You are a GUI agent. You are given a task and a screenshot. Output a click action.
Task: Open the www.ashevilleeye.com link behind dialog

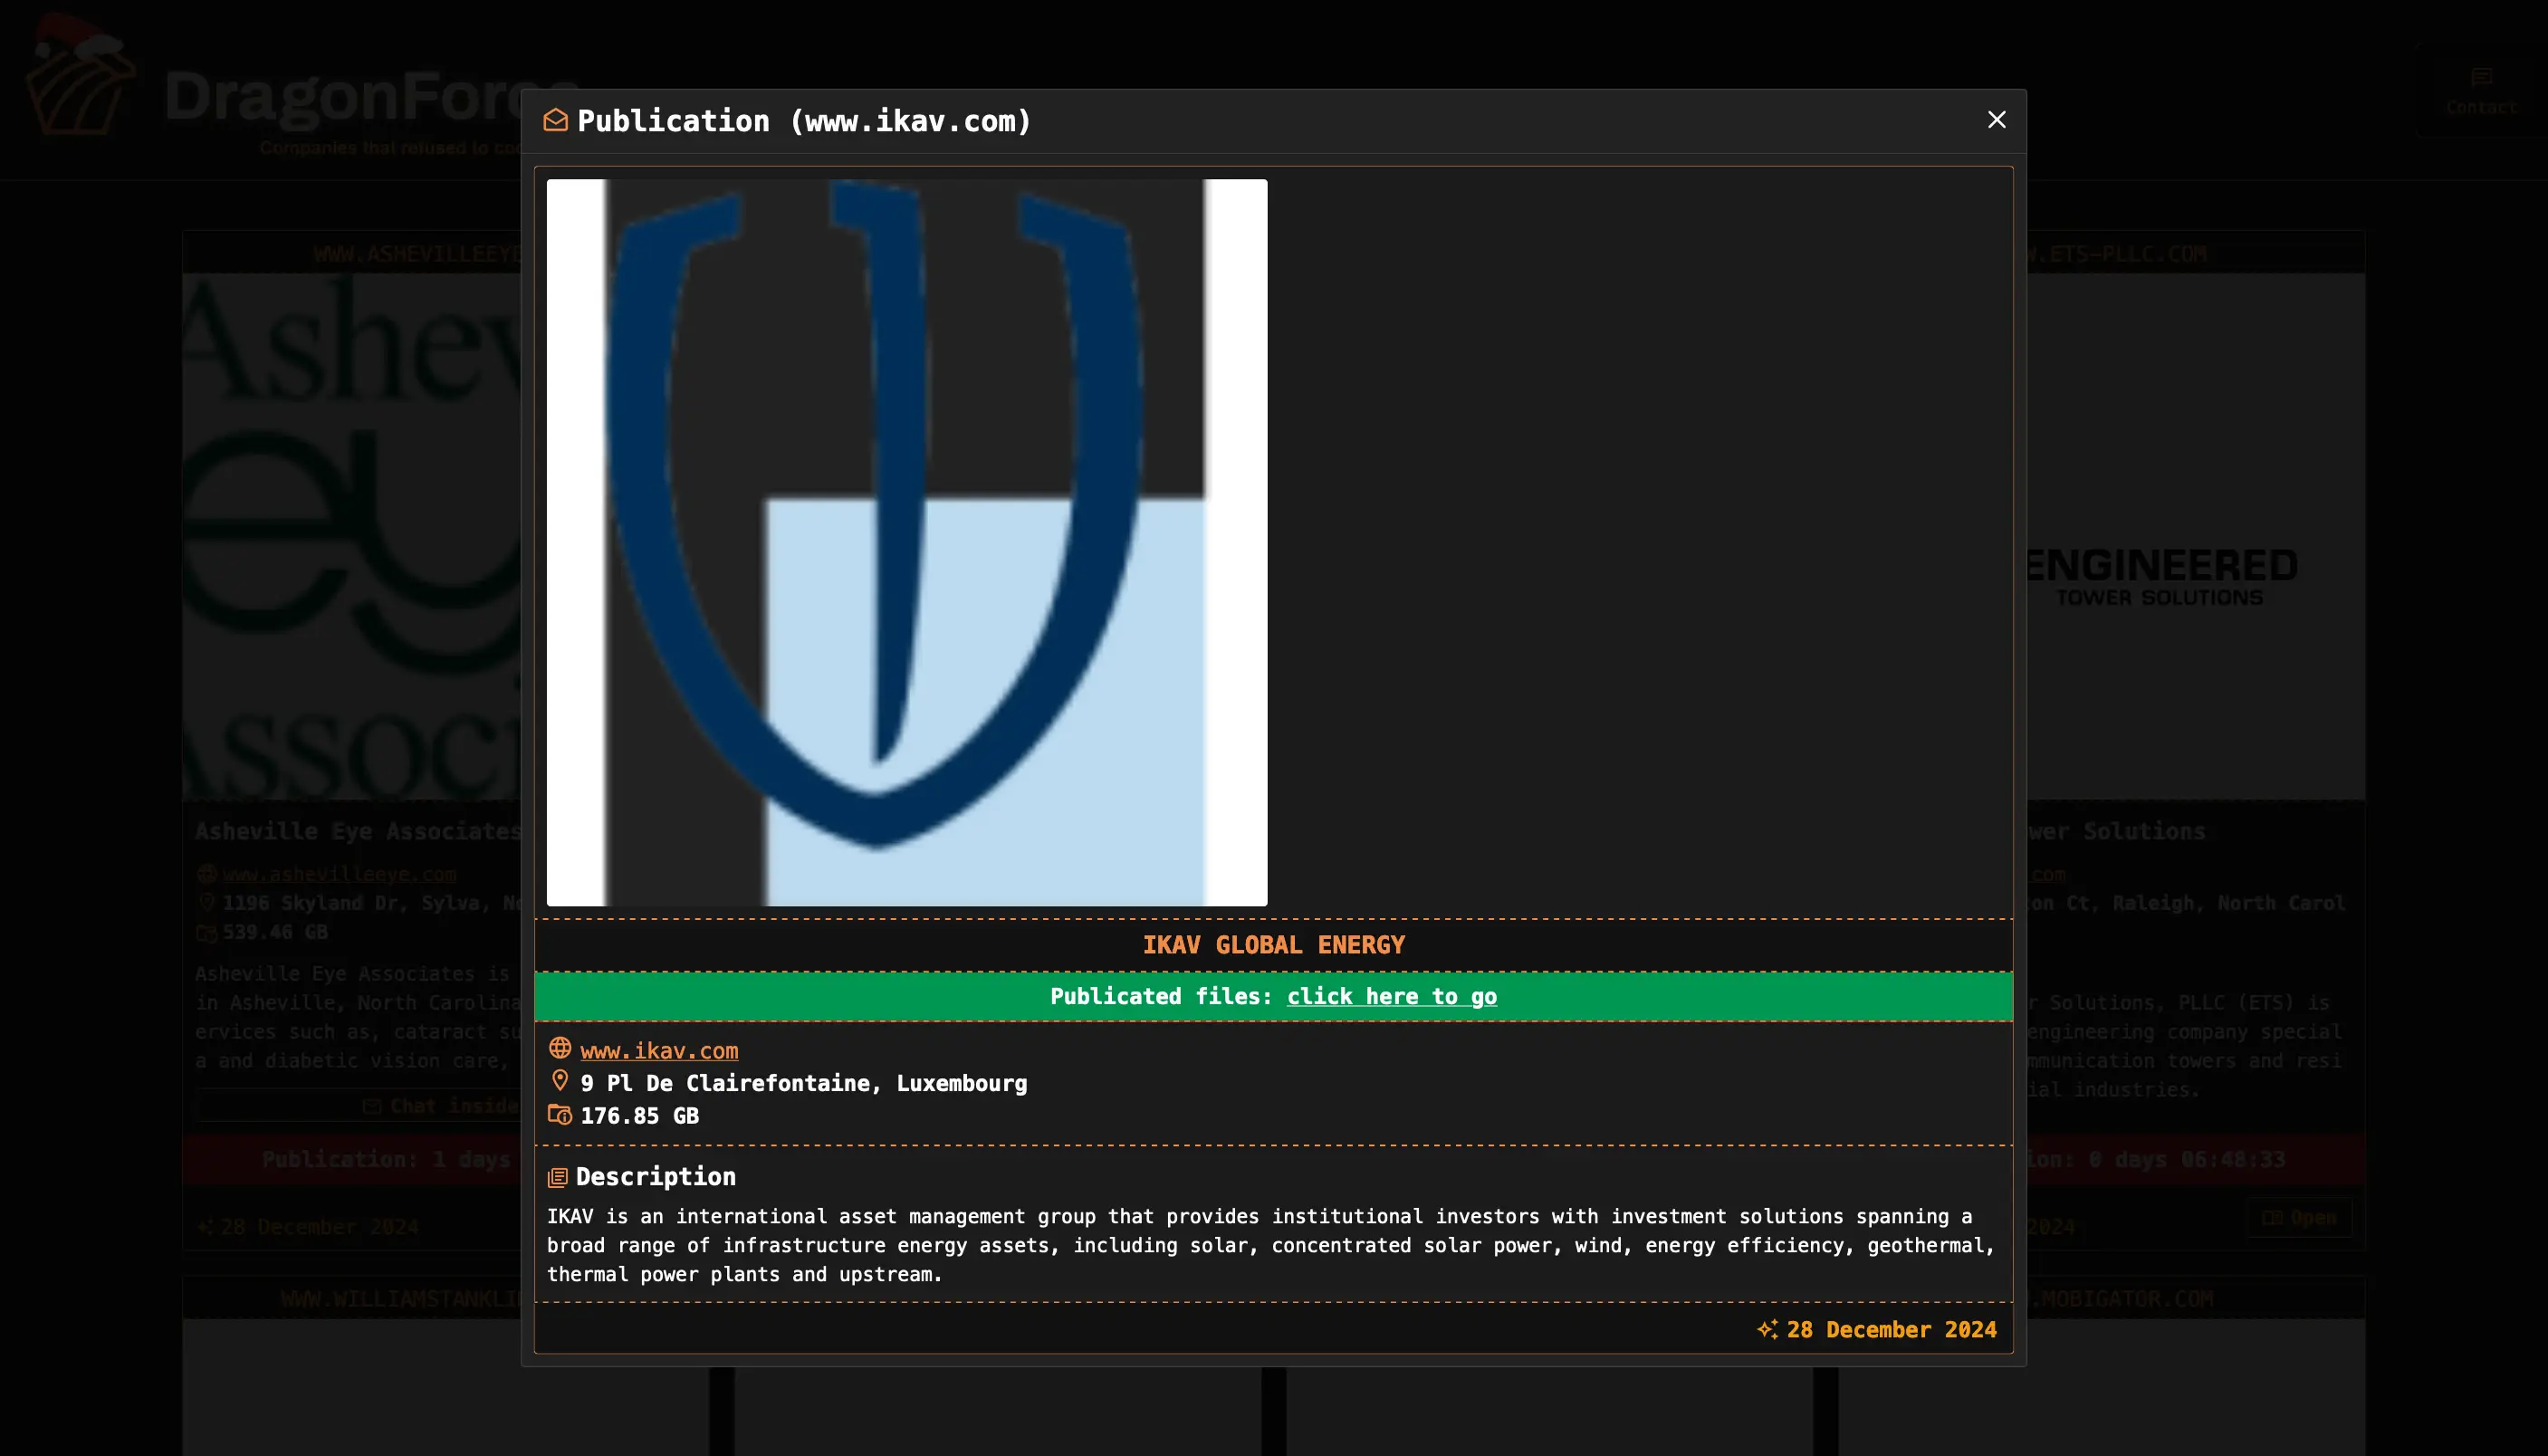[339, 874]
